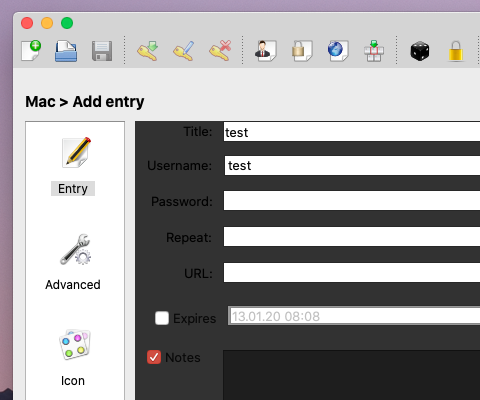Focus the Password input field
The width and height of the screenshot is (480, 400).
pyautogui.click(x=352, y=200)
